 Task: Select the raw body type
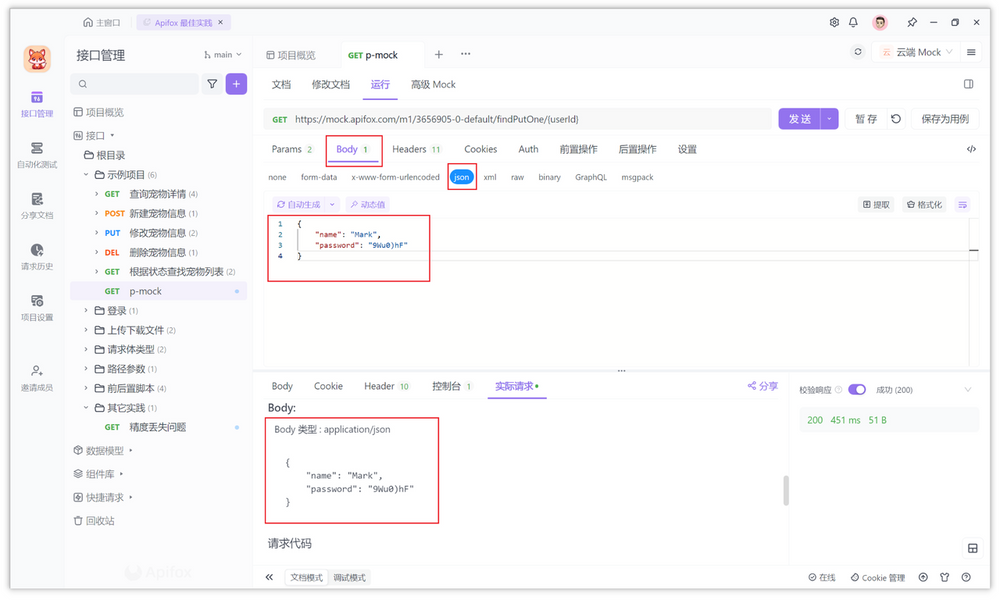(517, 177)
